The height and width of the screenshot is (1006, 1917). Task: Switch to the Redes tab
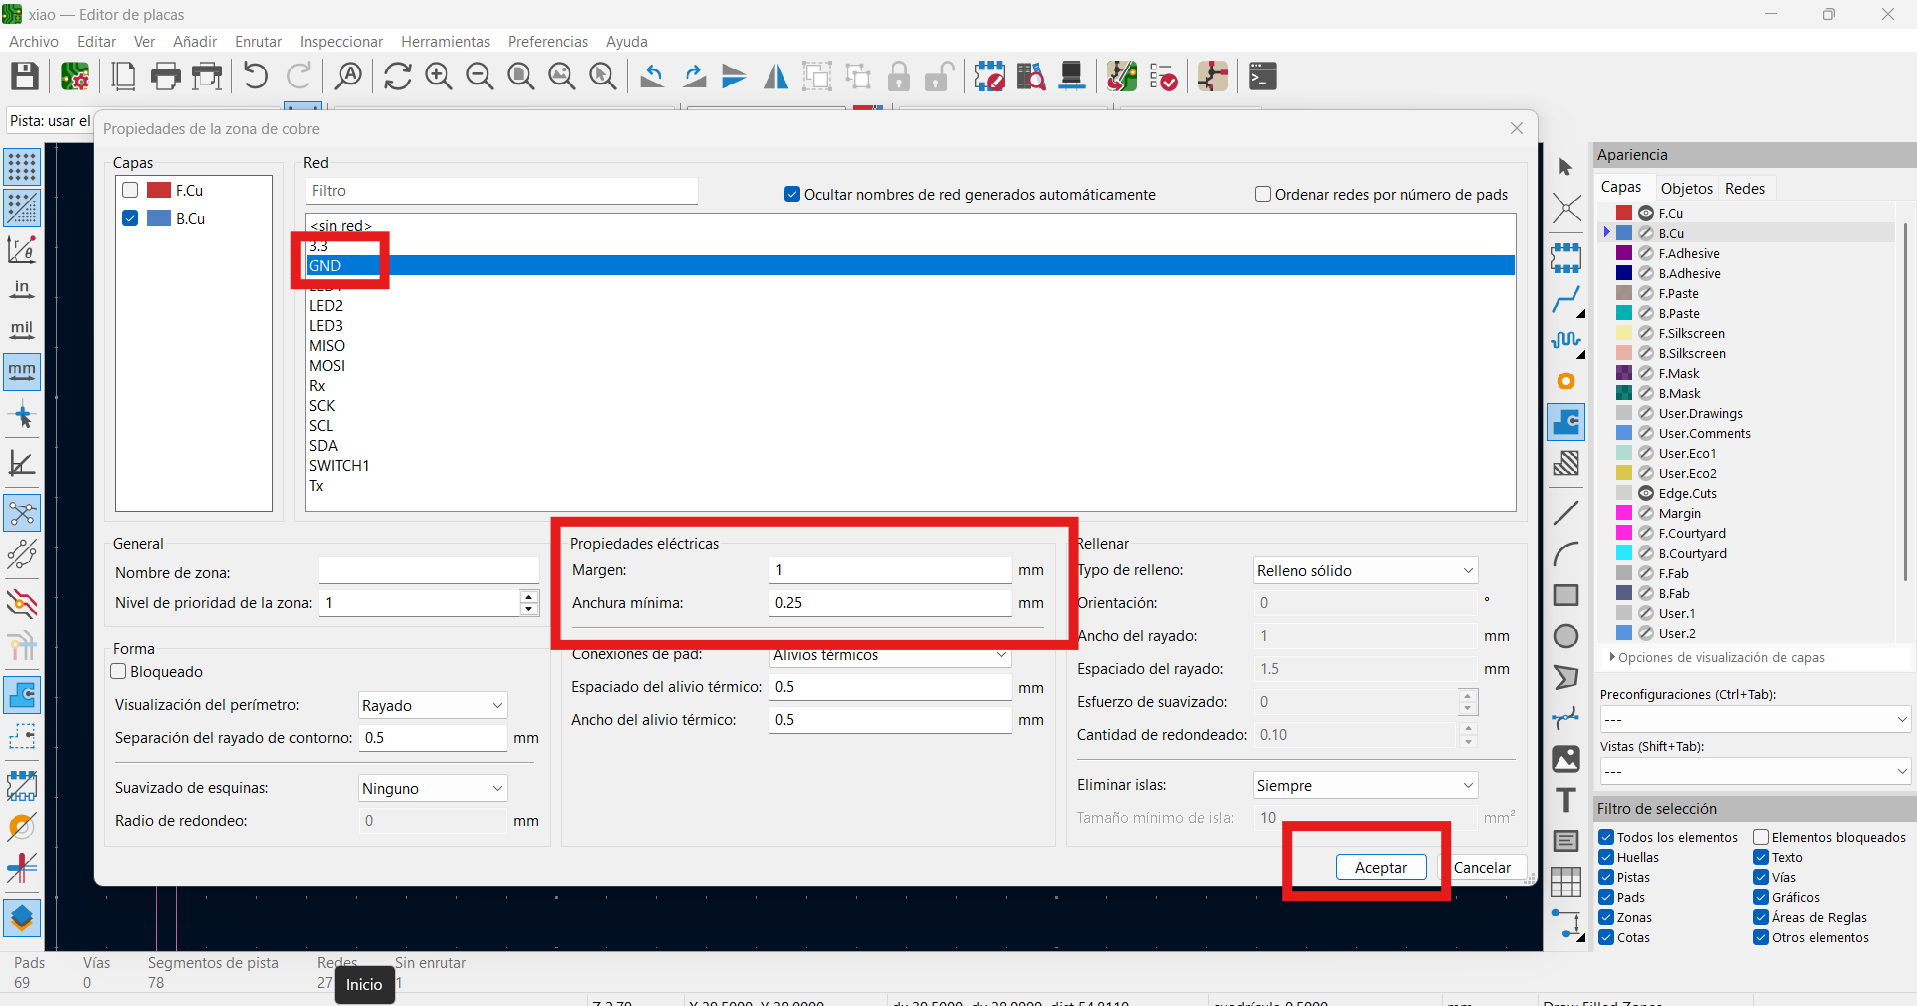[1745, 188]
